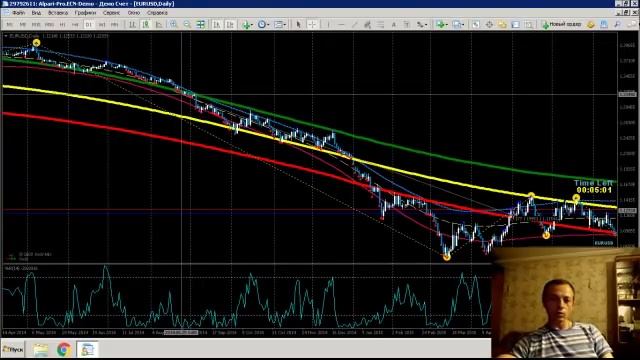Screen dimensions: 640x360
Task: Toggle chart shift from right edge
Action: pos(230,24)
